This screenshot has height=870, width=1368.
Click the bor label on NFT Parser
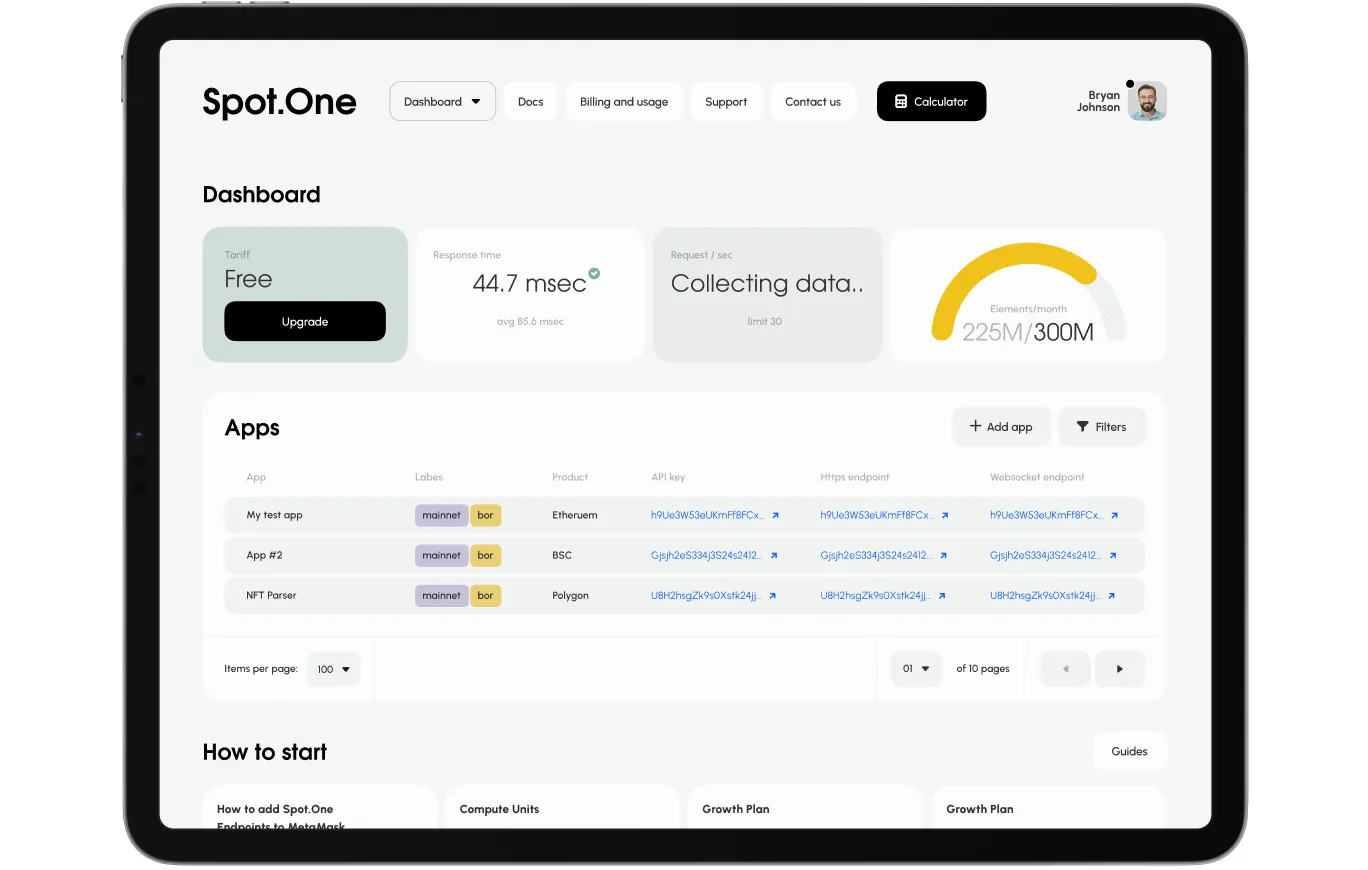pos(485,595)
